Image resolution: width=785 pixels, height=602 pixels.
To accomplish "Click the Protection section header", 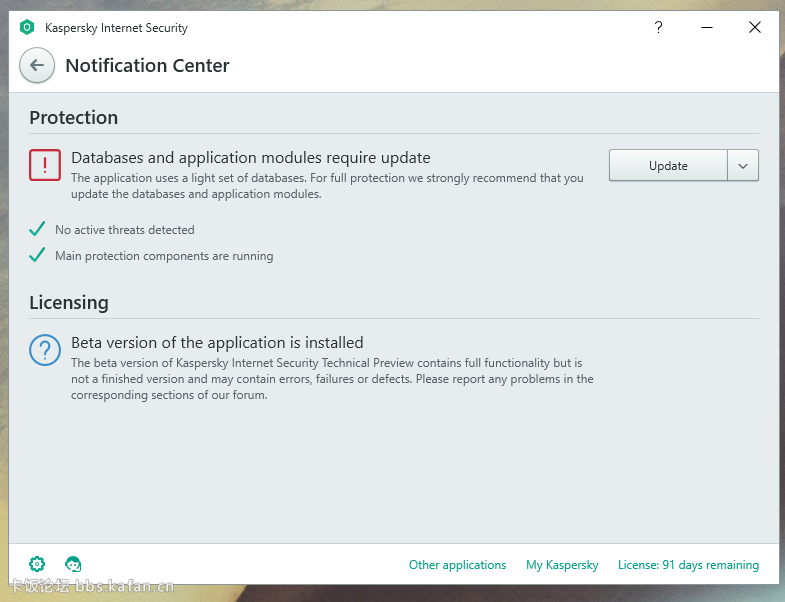I will (x=74, y=118).
